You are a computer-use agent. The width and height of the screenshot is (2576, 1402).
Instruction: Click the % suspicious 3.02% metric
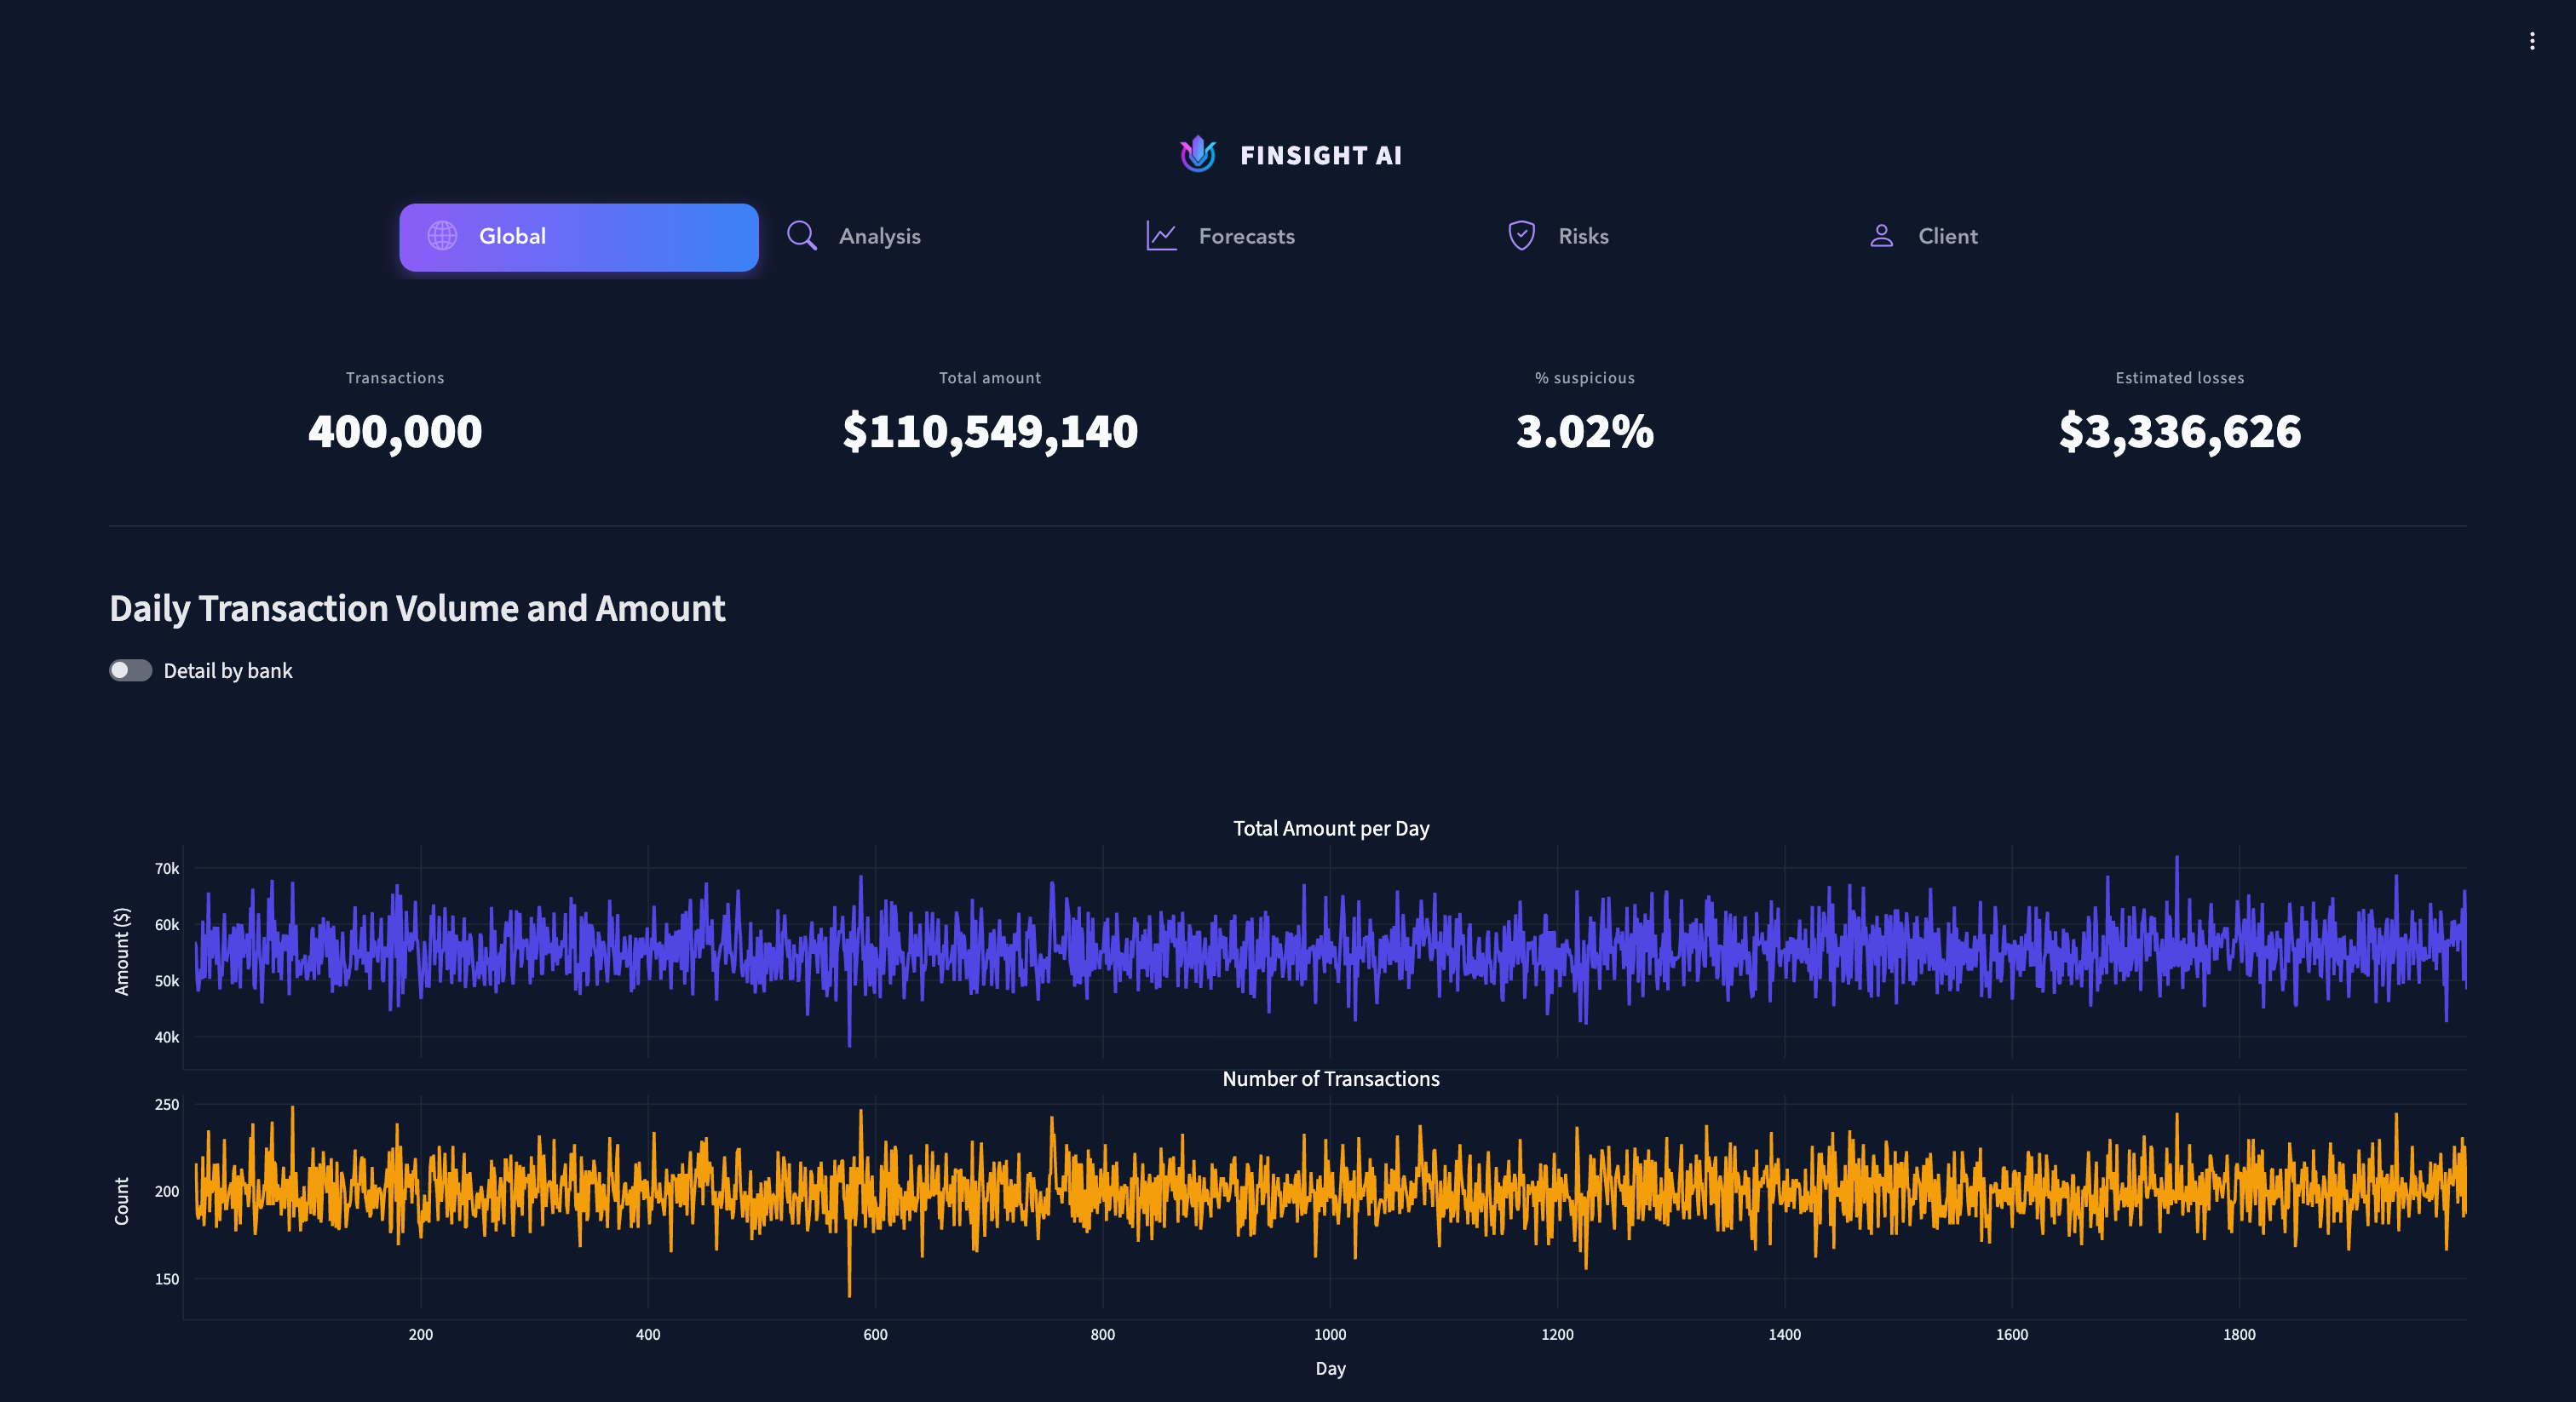click(x=1584, y=431)
